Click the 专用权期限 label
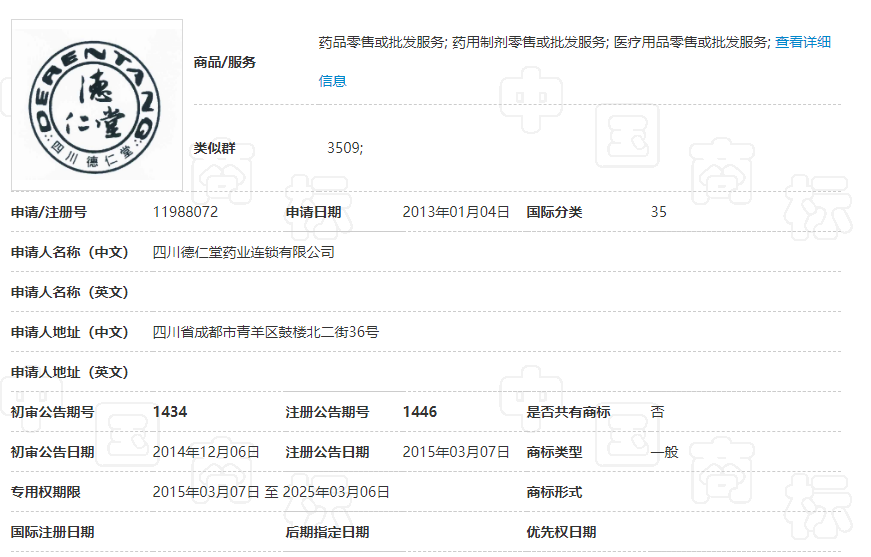 click(46, 492)
